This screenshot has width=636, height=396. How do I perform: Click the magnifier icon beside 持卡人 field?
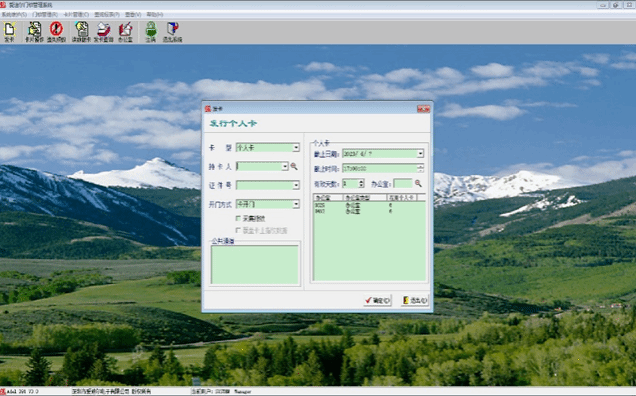click(294, 166)
